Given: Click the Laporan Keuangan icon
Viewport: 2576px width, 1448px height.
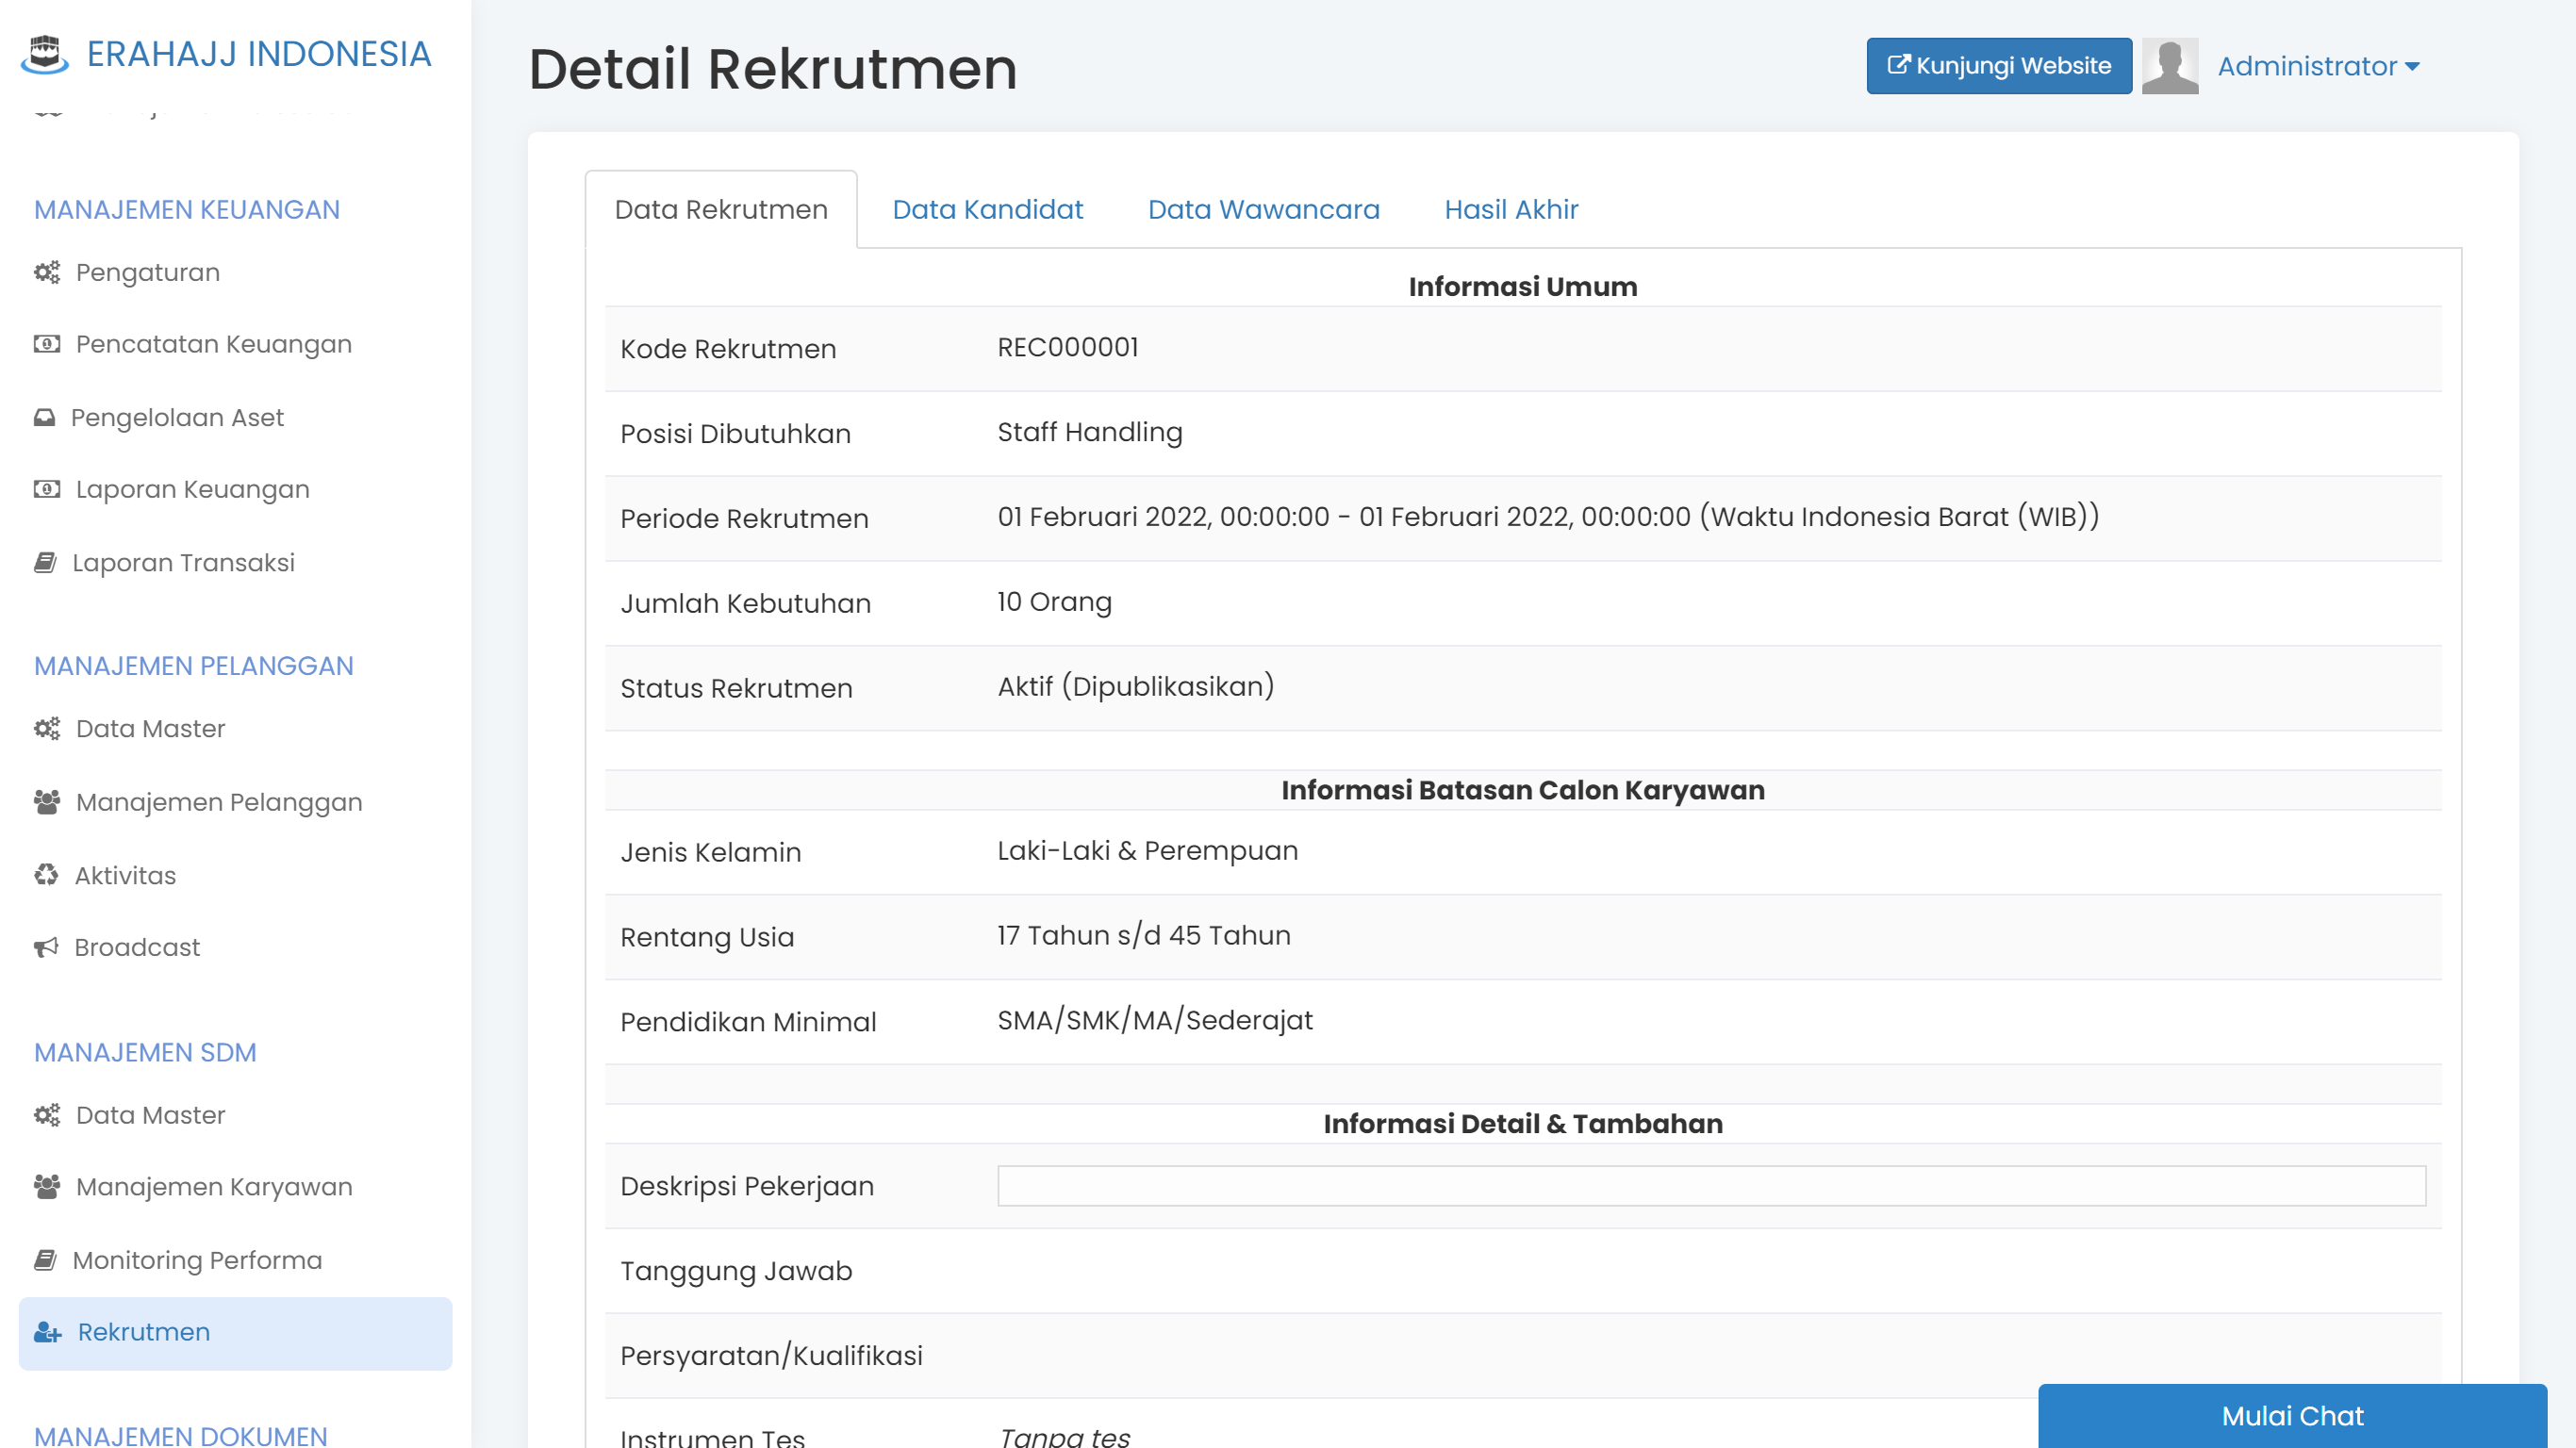Looking at the screenshot, I should [46, 489].
